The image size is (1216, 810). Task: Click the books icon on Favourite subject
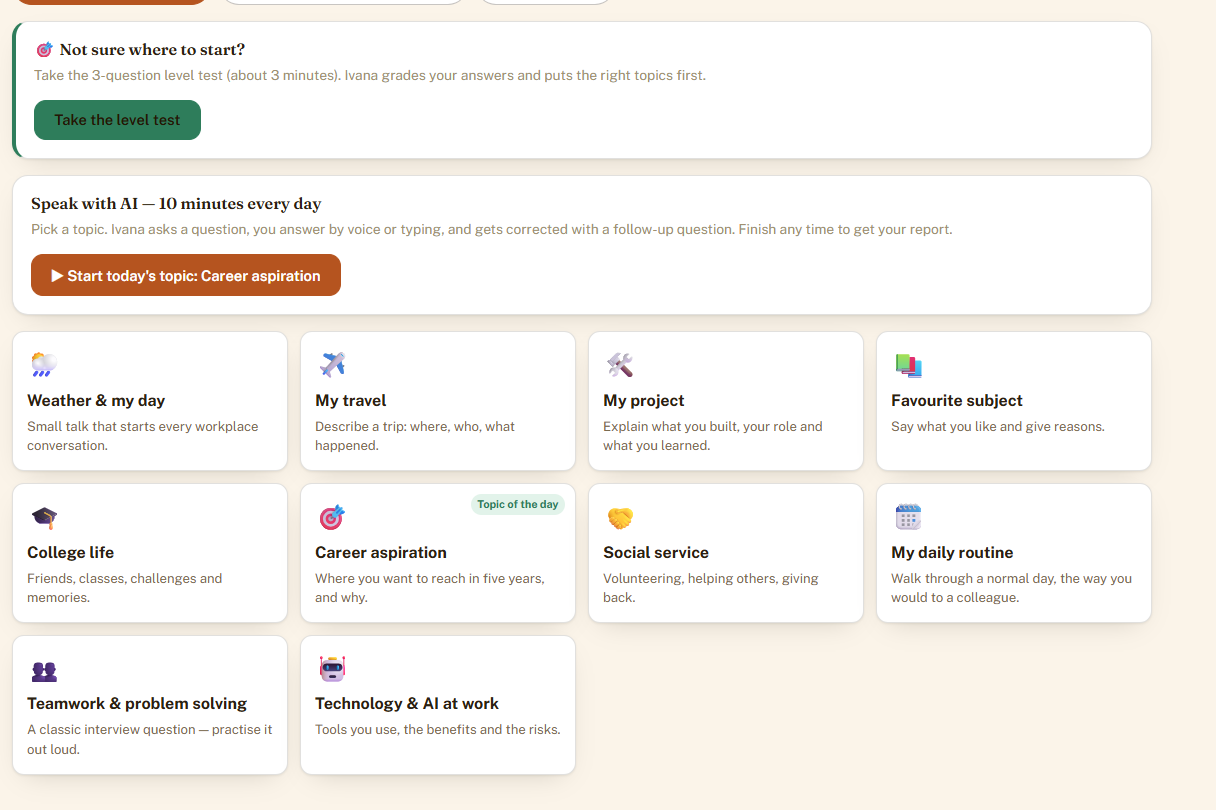908,365
